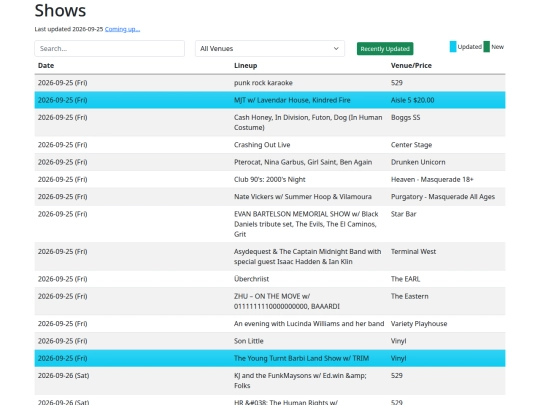Image resolution: width=540 pixels, height=405 pixels.
Task: Select ZHU – ON THE MOVE lineup
Action: 287,301
